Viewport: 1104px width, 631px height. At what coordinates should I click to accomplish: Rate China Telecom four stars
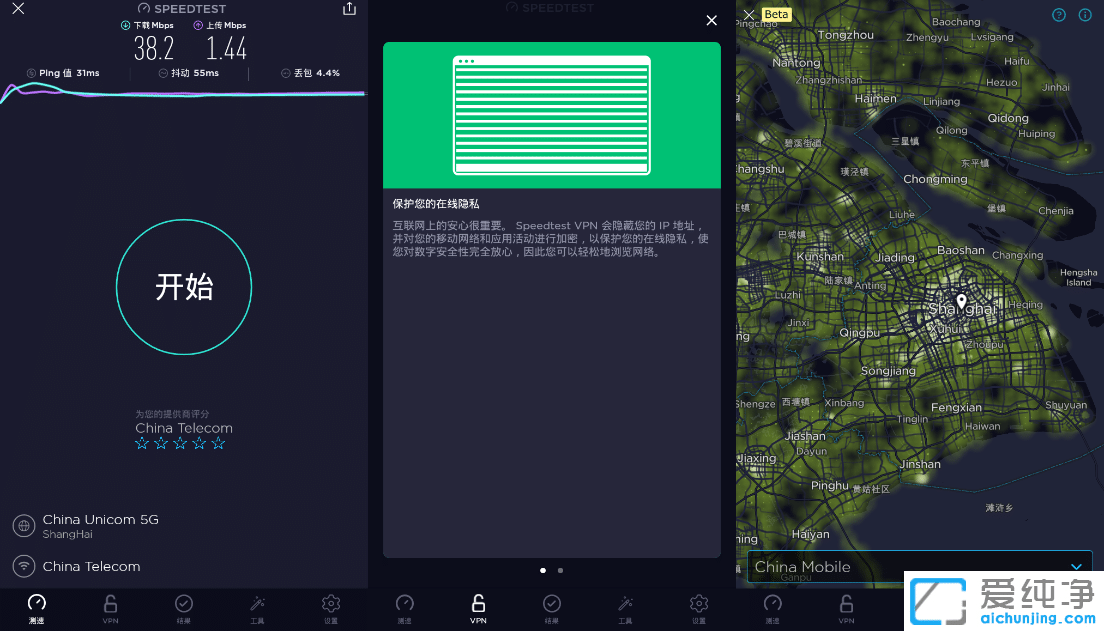tap(199, 443)
